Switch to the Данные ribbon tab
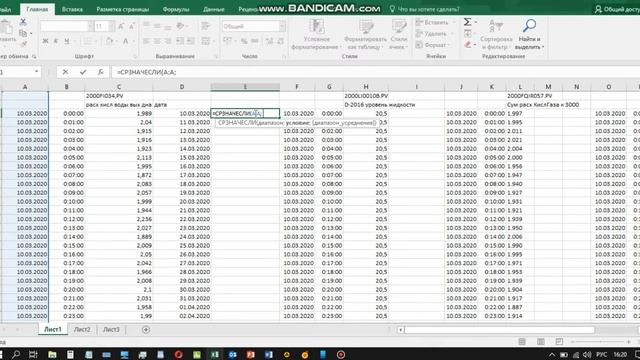The image size is (640, 360). click(x=213, y=9)
